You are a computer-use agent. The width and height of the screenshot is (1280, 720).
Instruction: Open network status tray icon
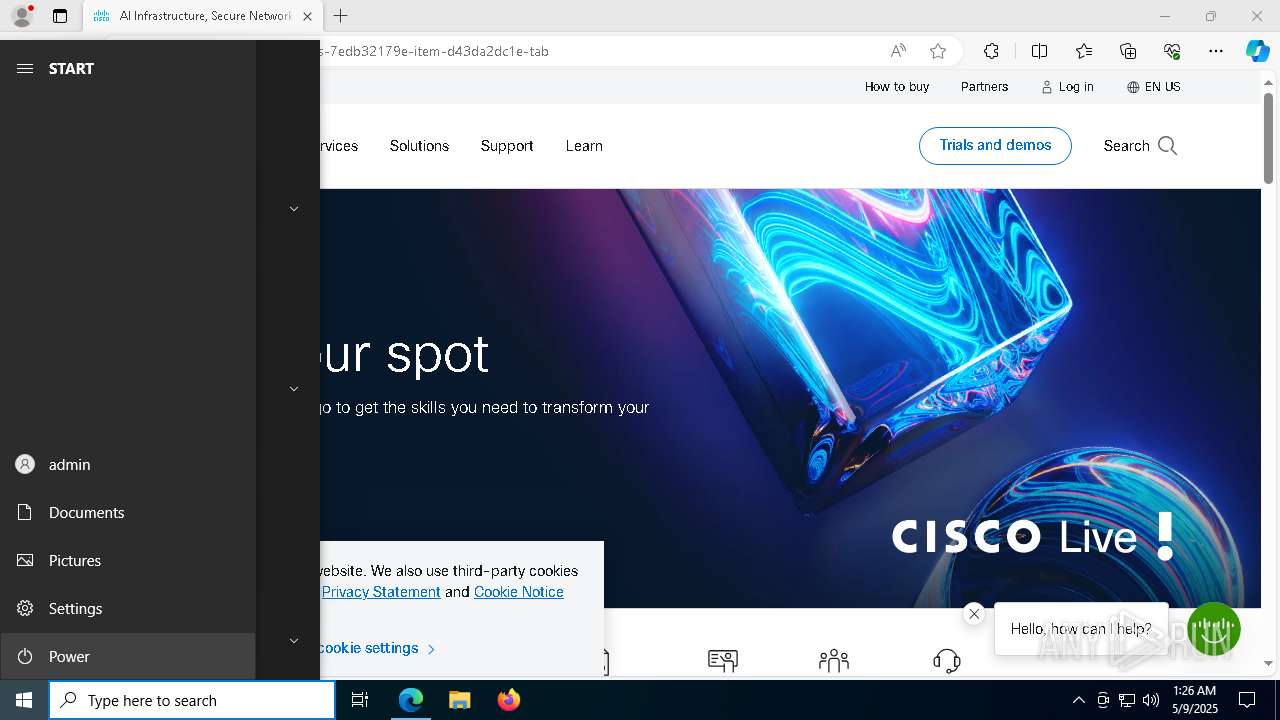tap(1127, 700)
